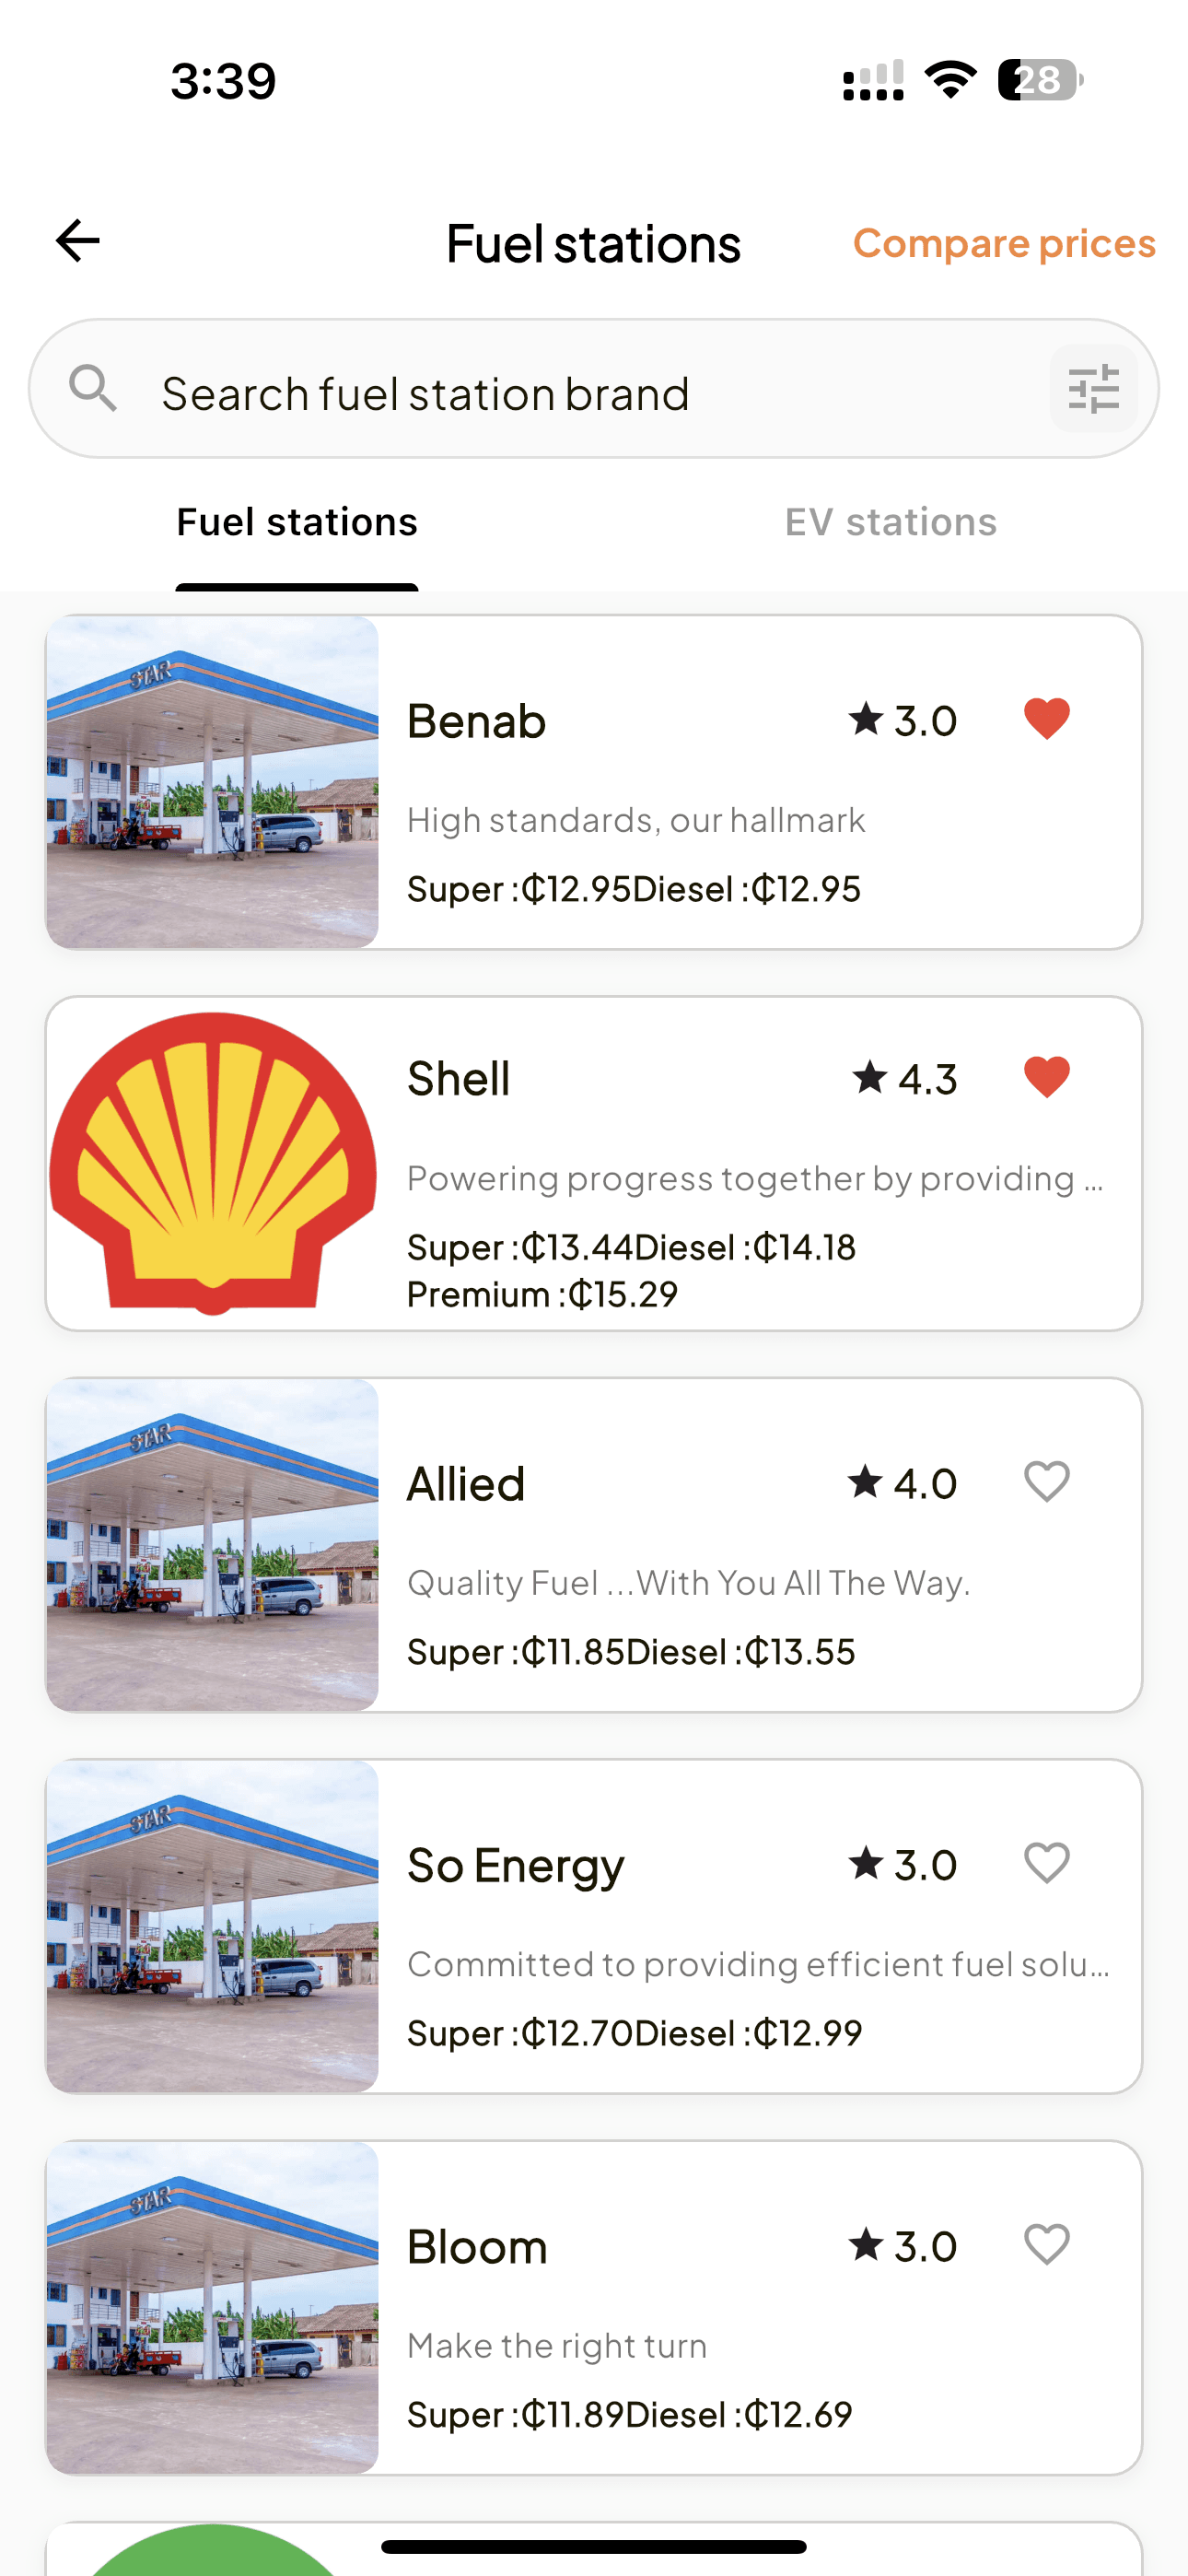Open the filter options icon
Image resolution: width=1188 pixels, height=2576 pixels.
[x=1093, y=389]
